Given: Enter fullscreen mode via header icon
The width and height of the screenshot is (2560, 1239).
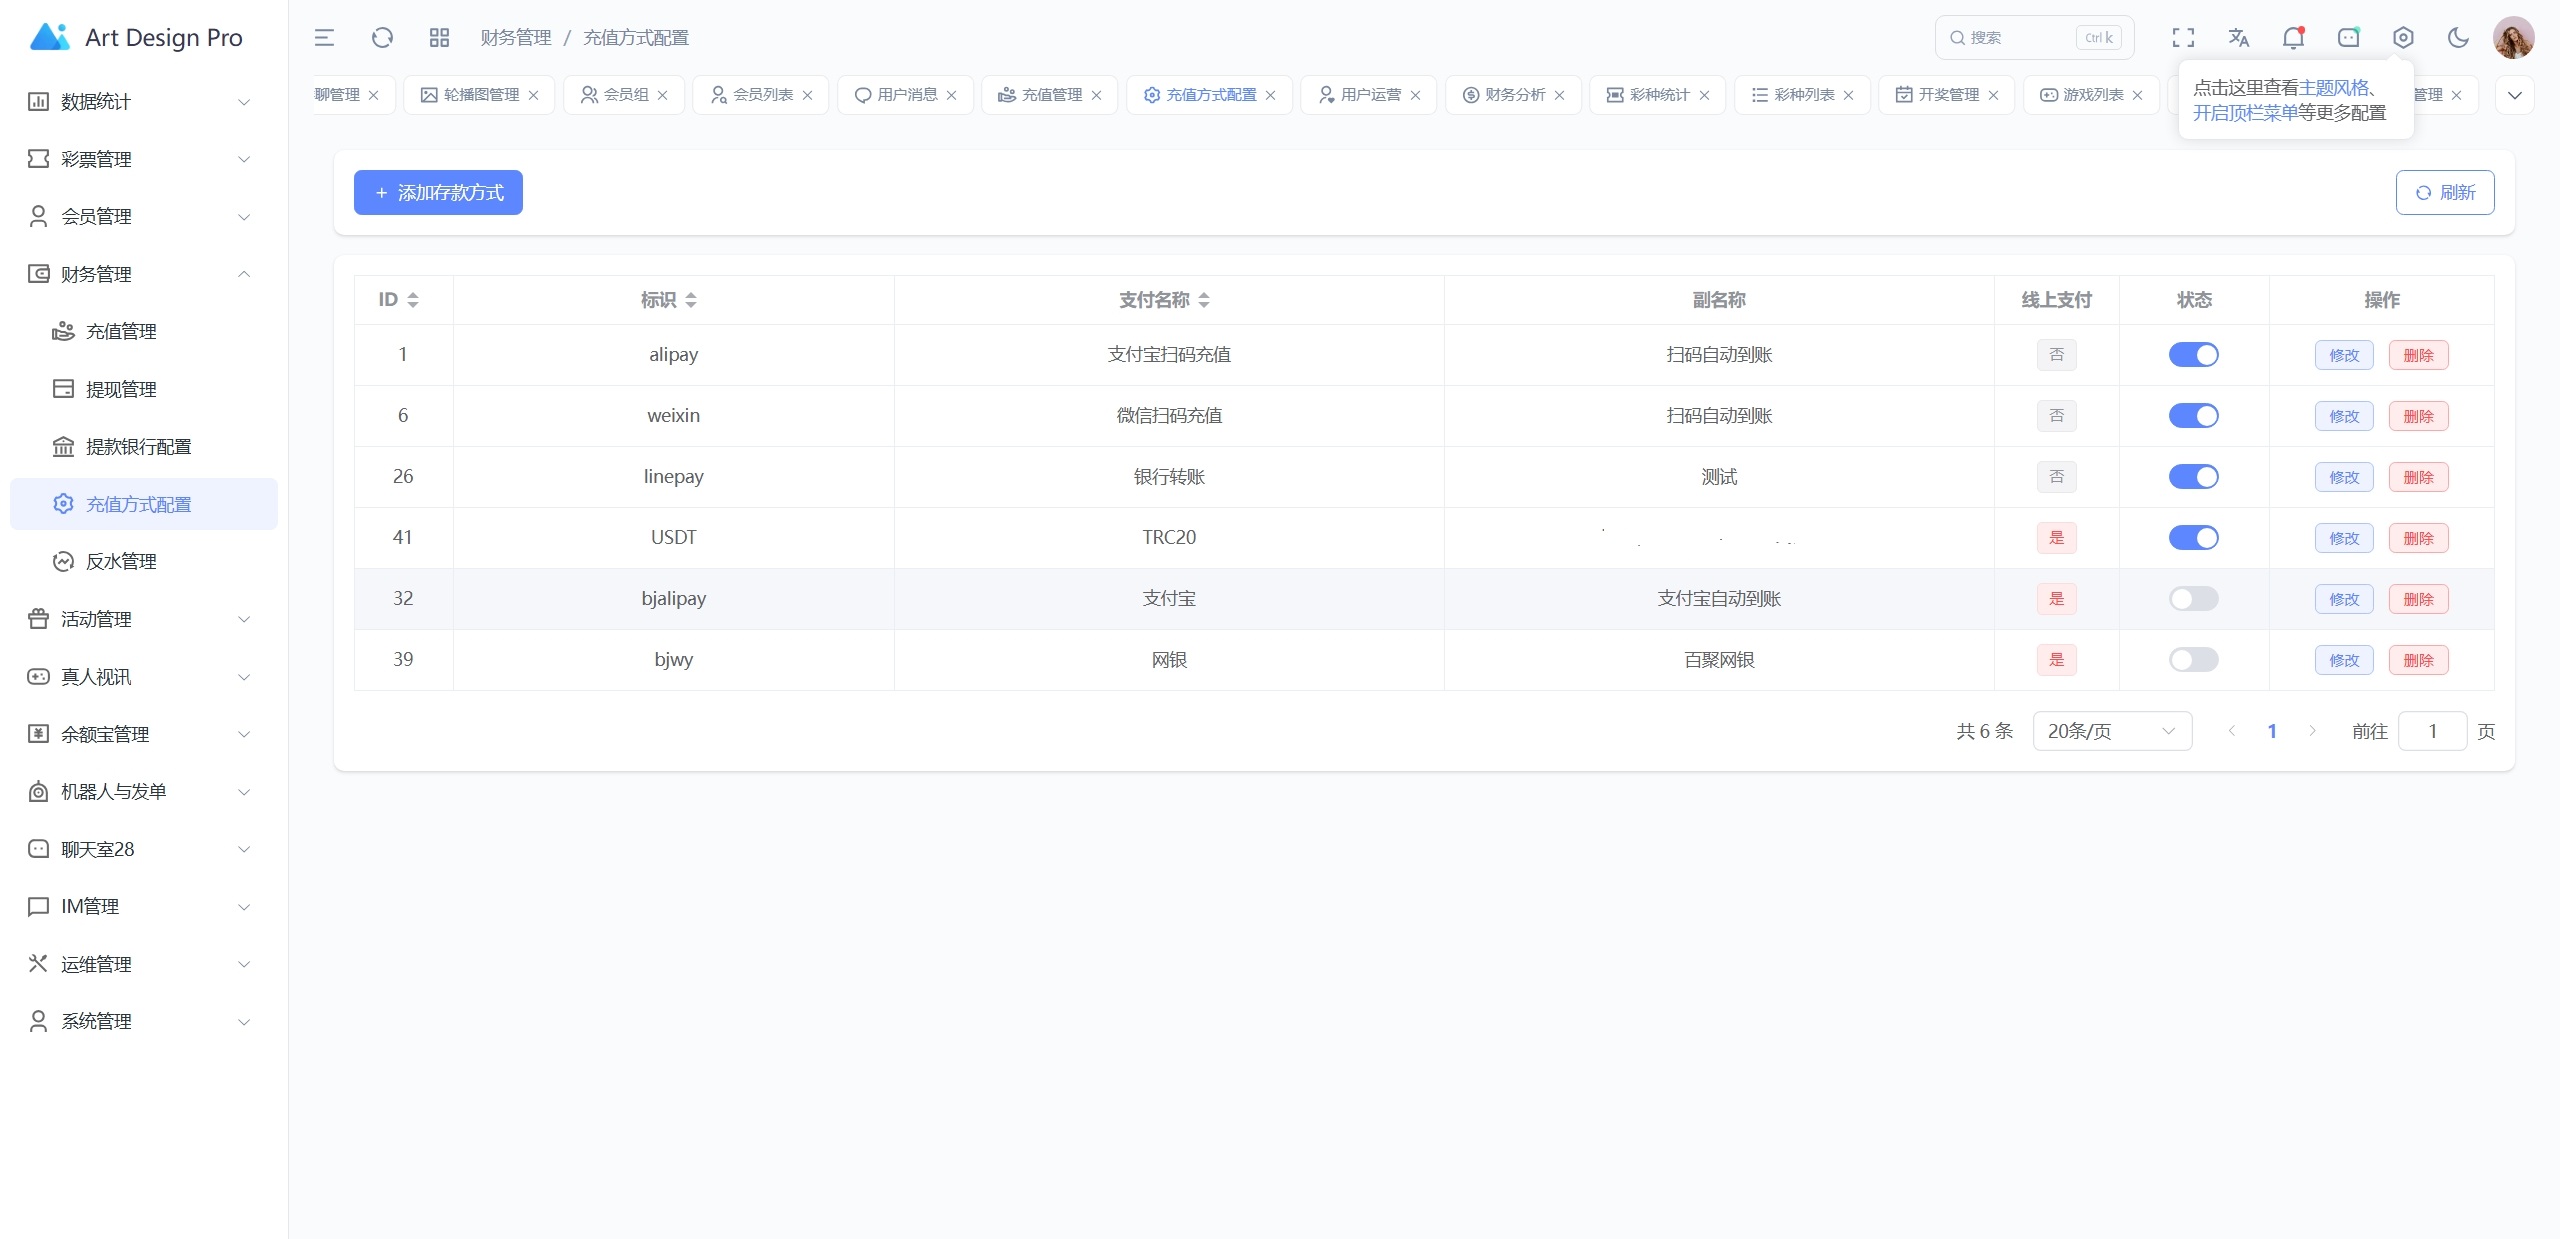Looking at the screenshot, I should pyautogui.click(x=2183, y=38).
